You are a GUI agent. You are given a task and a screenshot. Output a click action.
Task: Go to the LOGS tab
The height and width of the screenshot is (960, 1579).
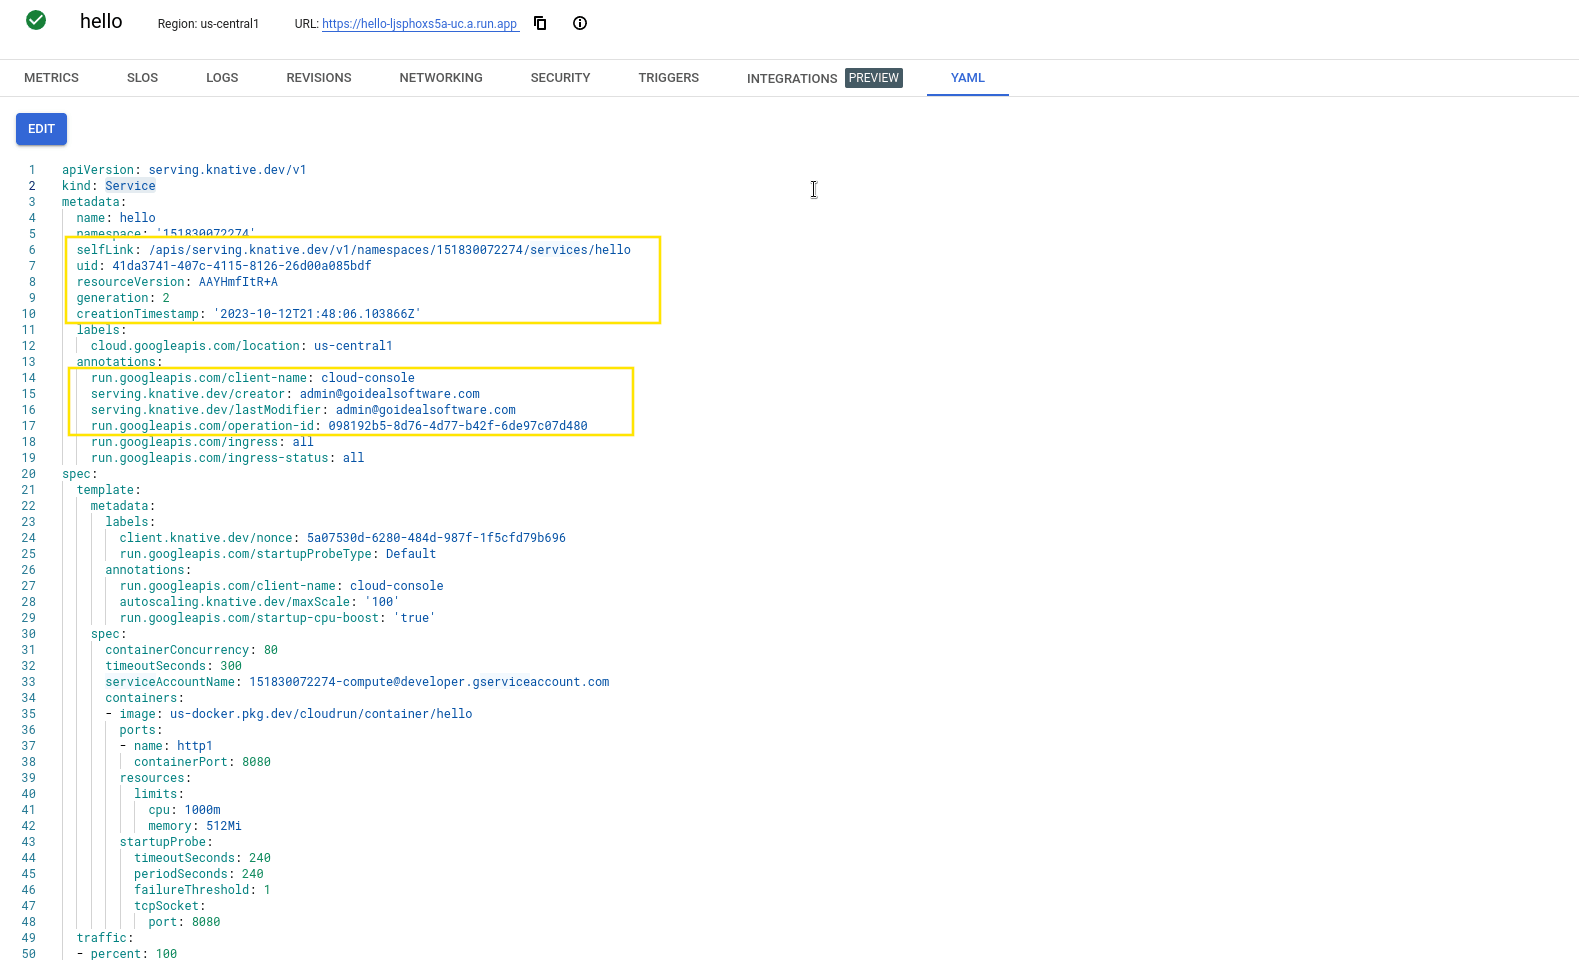pos(222,78)
